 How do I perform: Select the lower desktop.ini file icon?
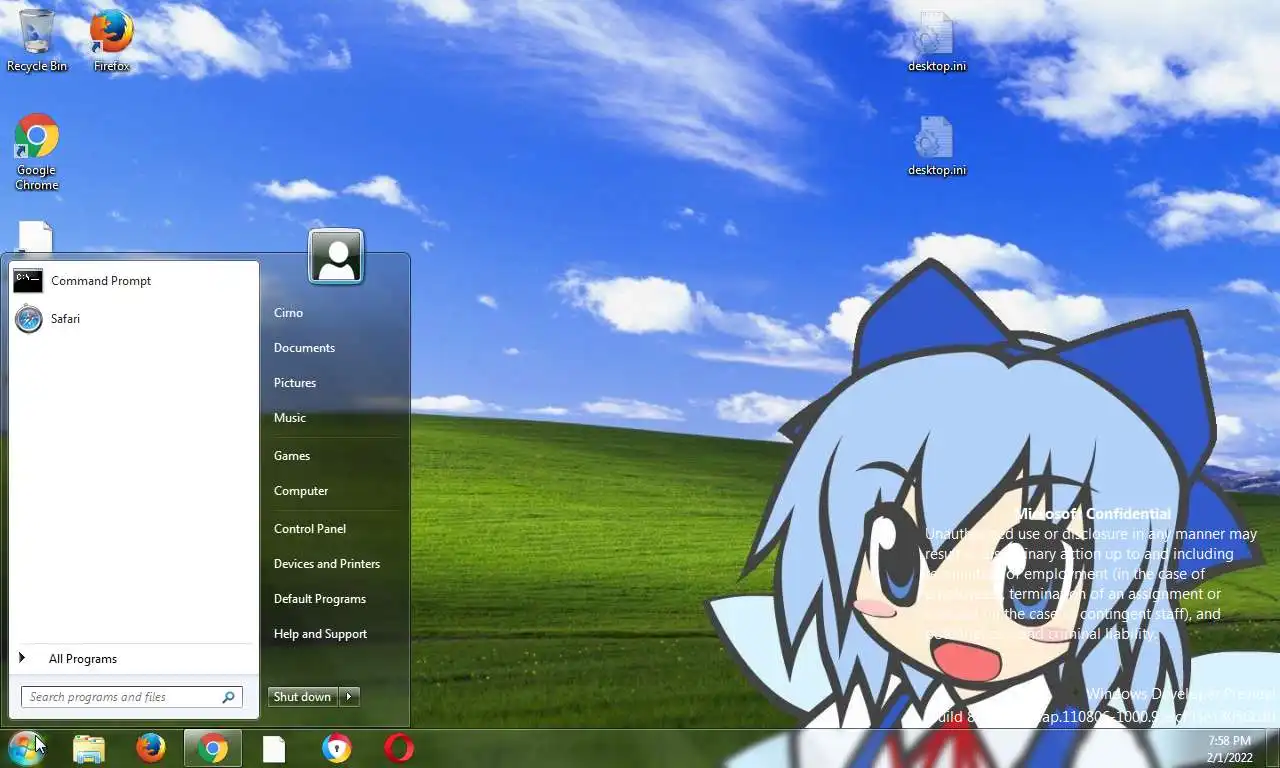coord(937,146)
